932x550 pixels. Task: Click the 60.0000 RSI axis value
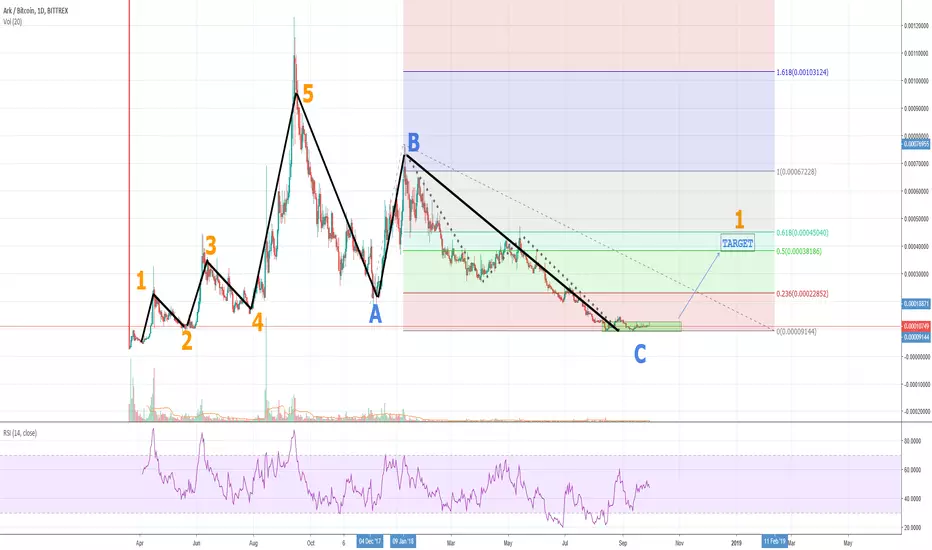pyautogui.click(x=912, y=470)
